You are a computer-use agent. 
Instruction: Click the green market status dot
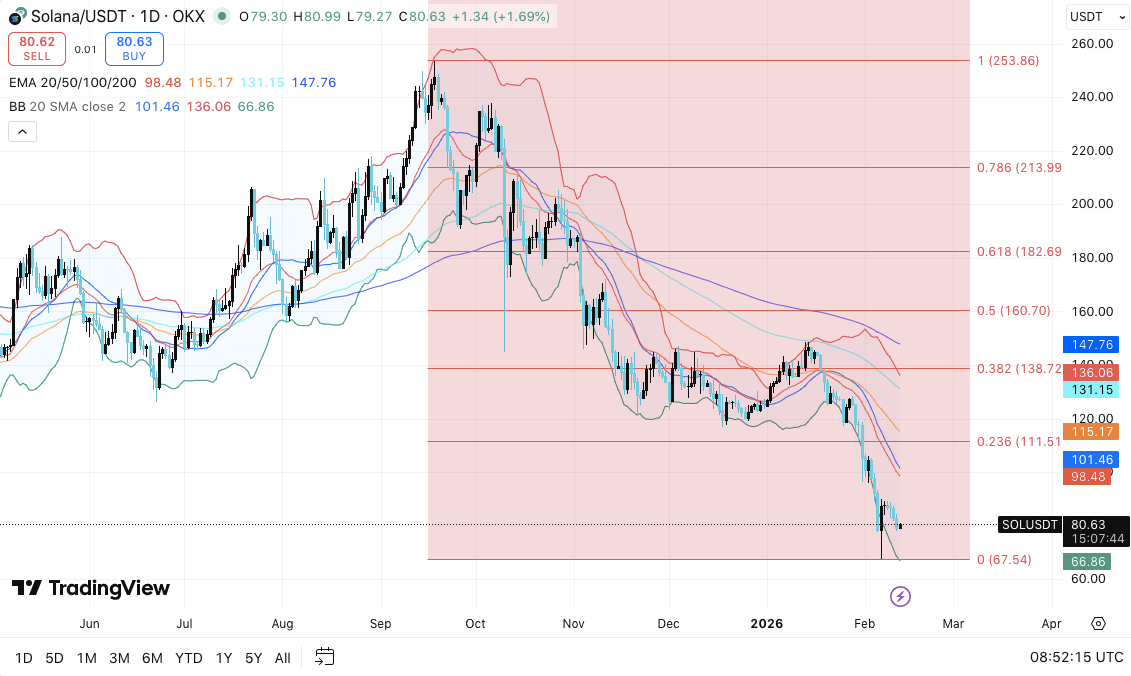click(x=220, y=17)
